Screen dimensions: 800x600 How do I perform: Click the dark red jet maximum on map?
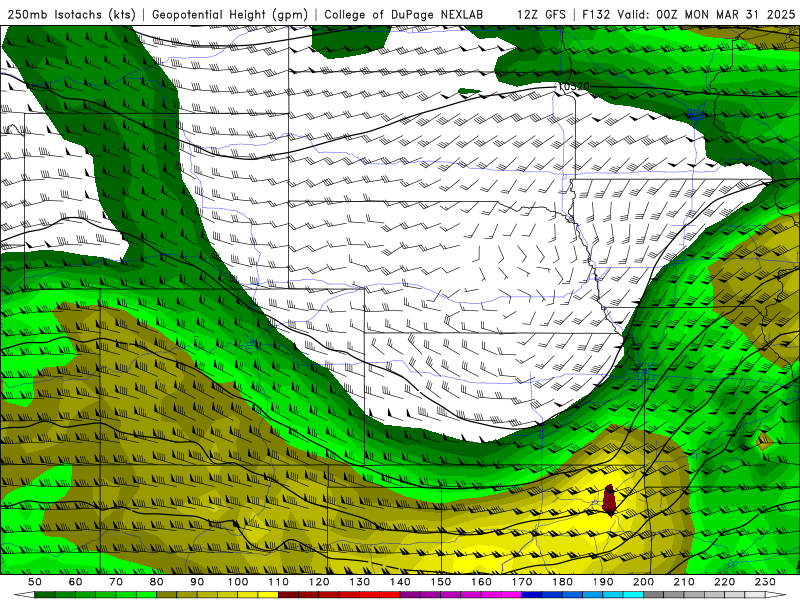pyautogui.click(x=609, y=500)
